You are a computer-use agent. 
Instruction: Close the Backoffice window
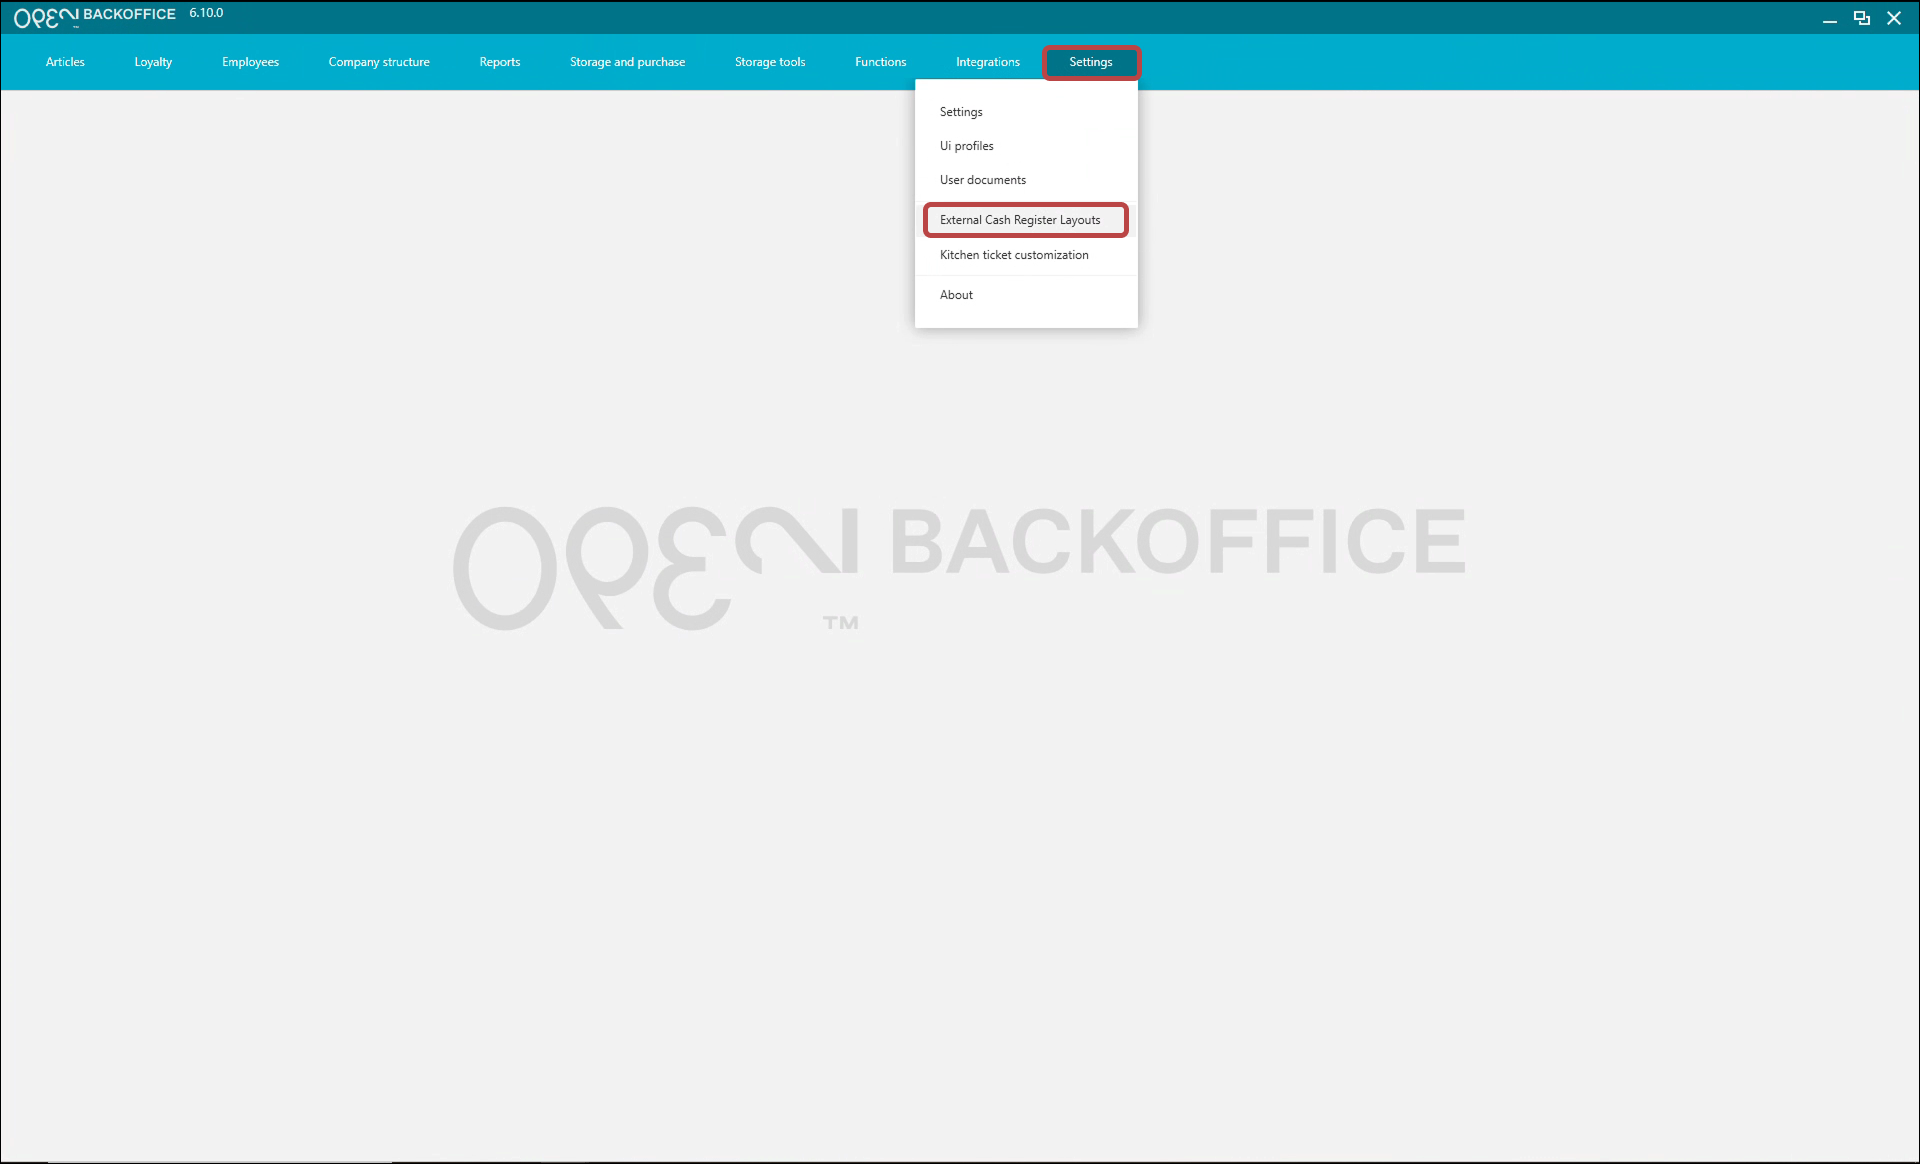(1894, 18)
